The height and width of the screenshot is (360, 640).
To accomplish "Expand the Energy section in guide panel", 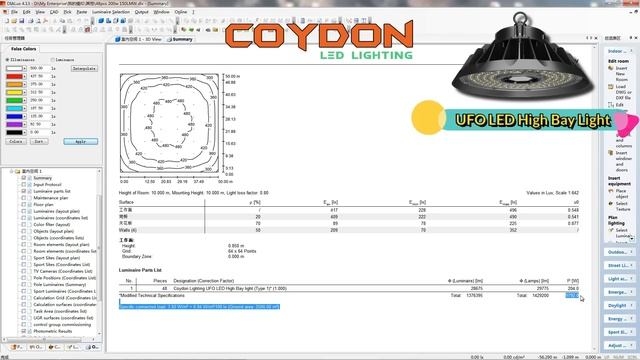I will (x=619, y=319).
